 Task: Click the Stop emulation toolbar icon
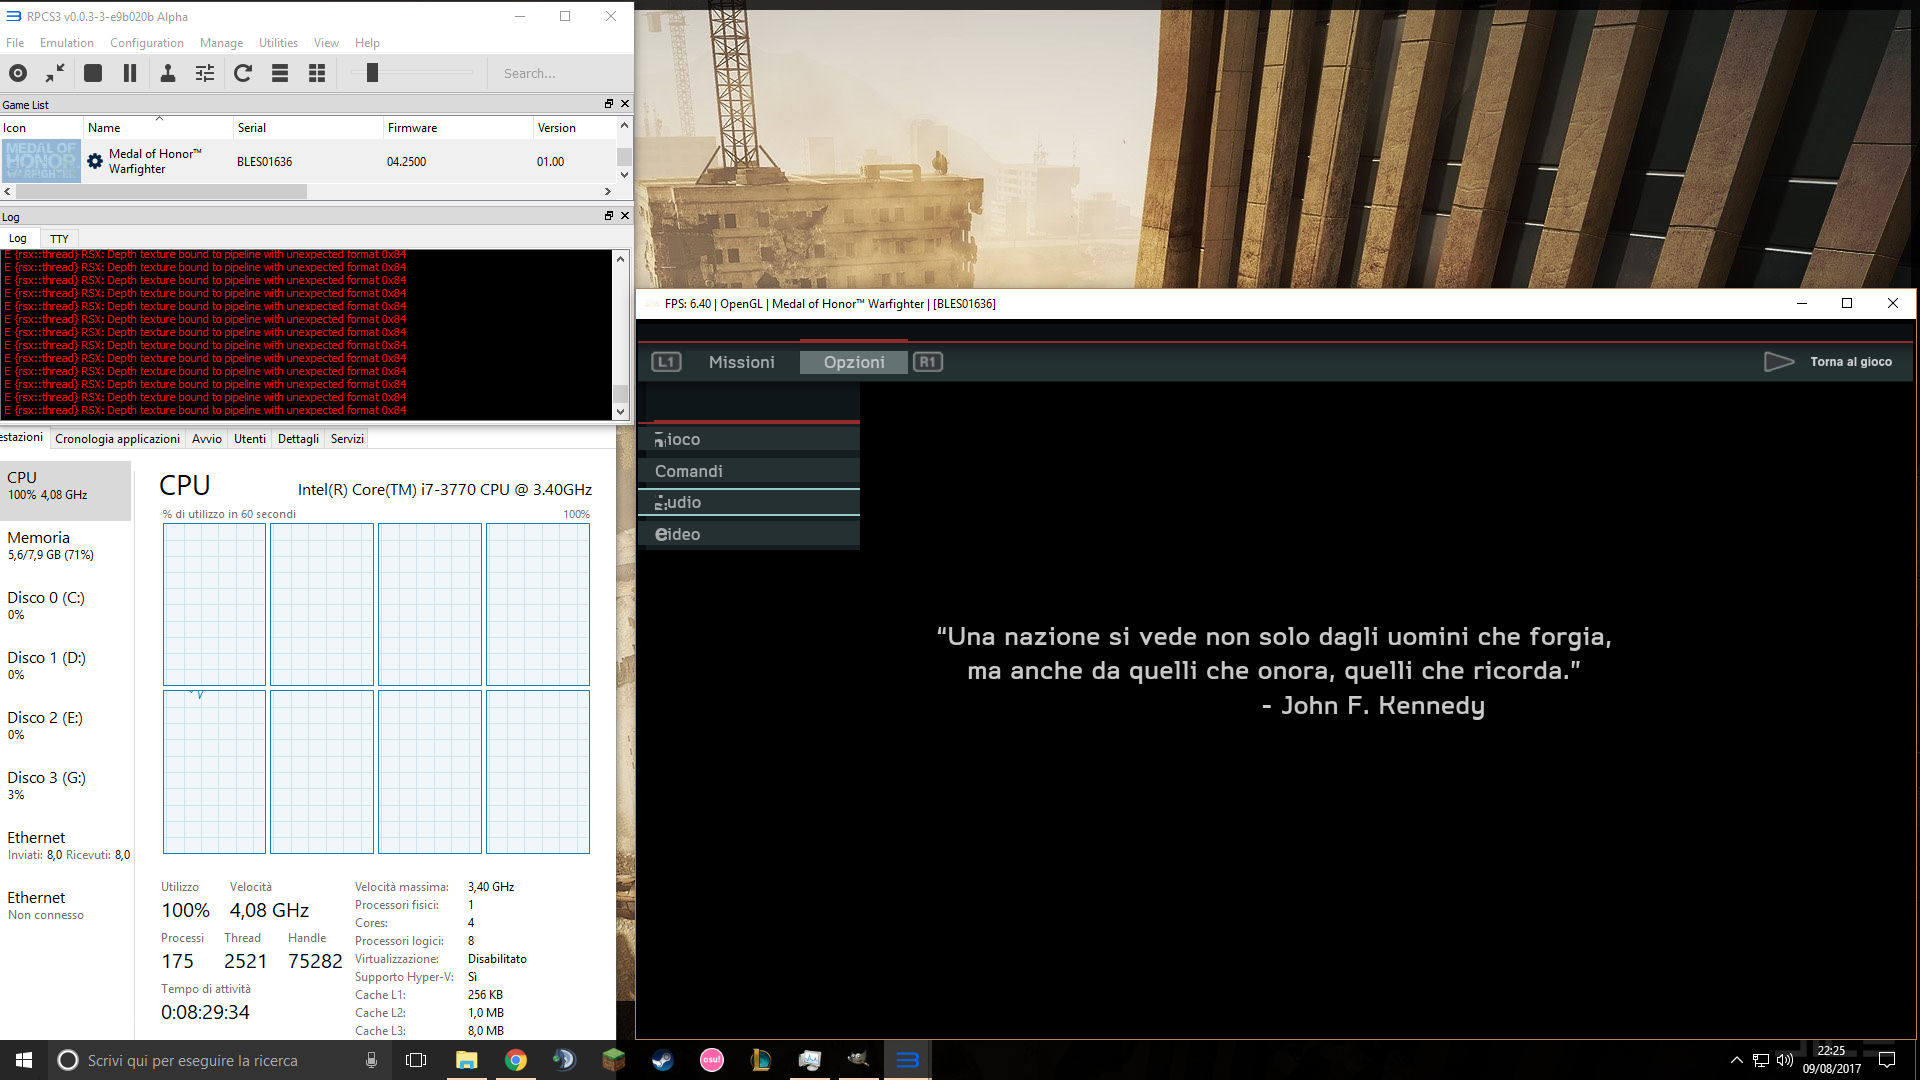(93, 73)
